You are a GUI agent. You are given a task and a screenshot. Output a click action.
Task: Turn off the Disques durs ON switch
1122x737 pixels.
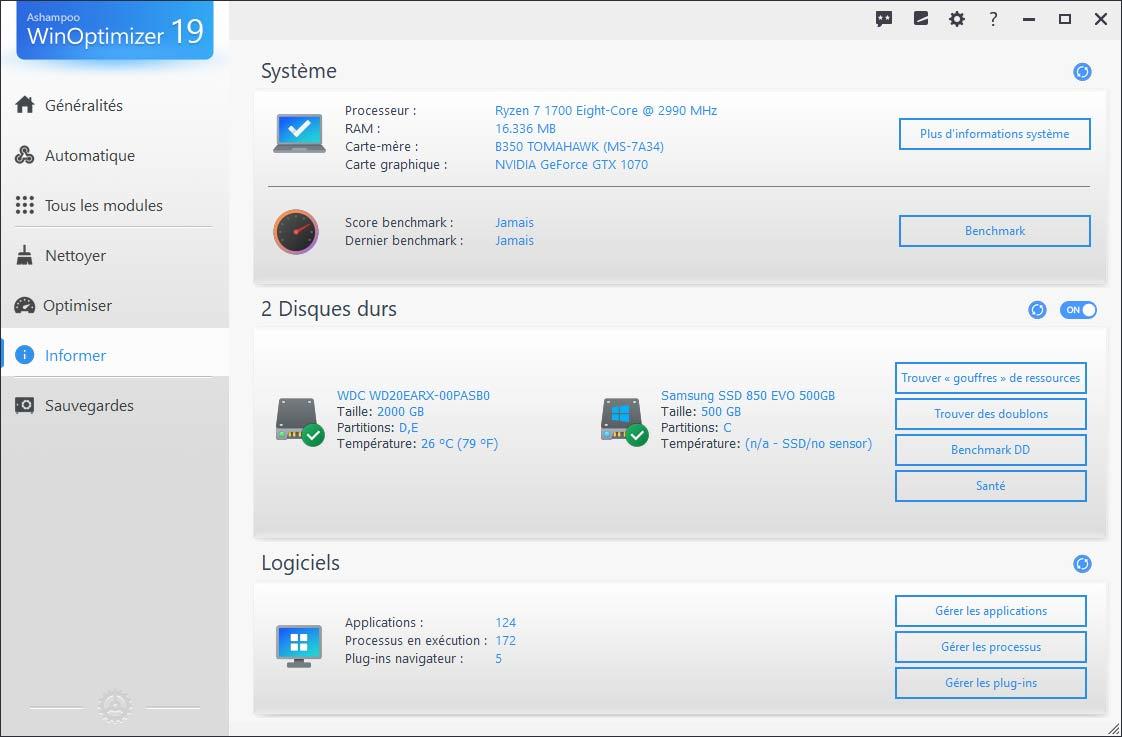(x=1078, y=310)
